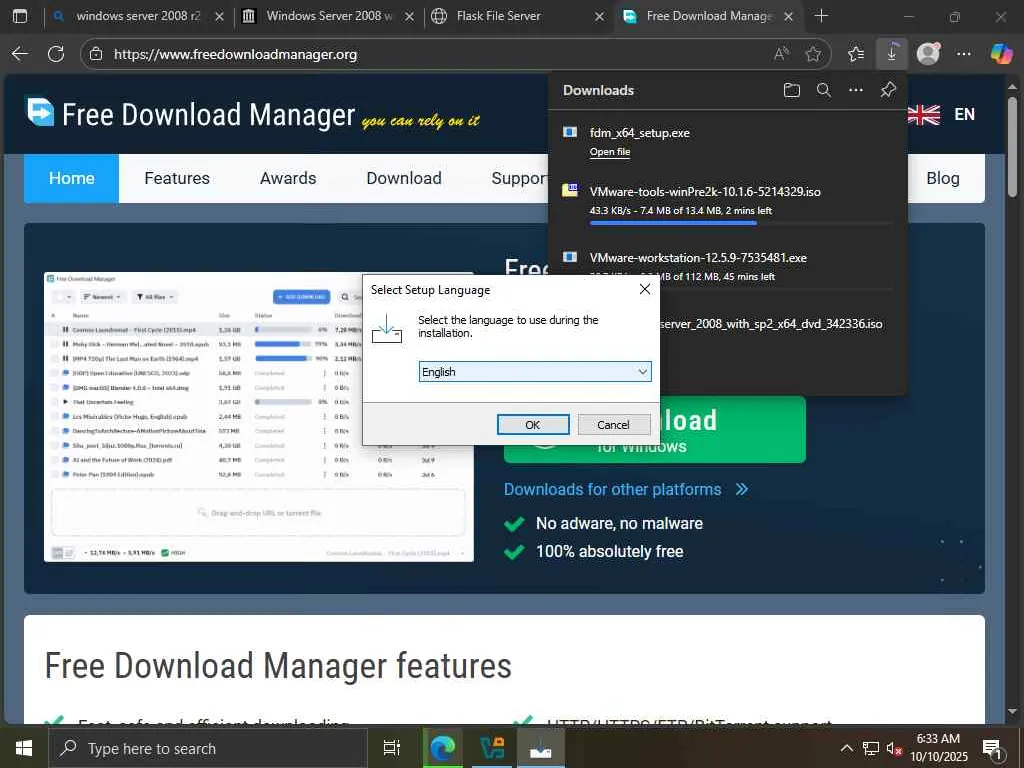Viewport: 1024px width, 768px height.
Task: Select Home in site navigation
Action: (72, 178)
